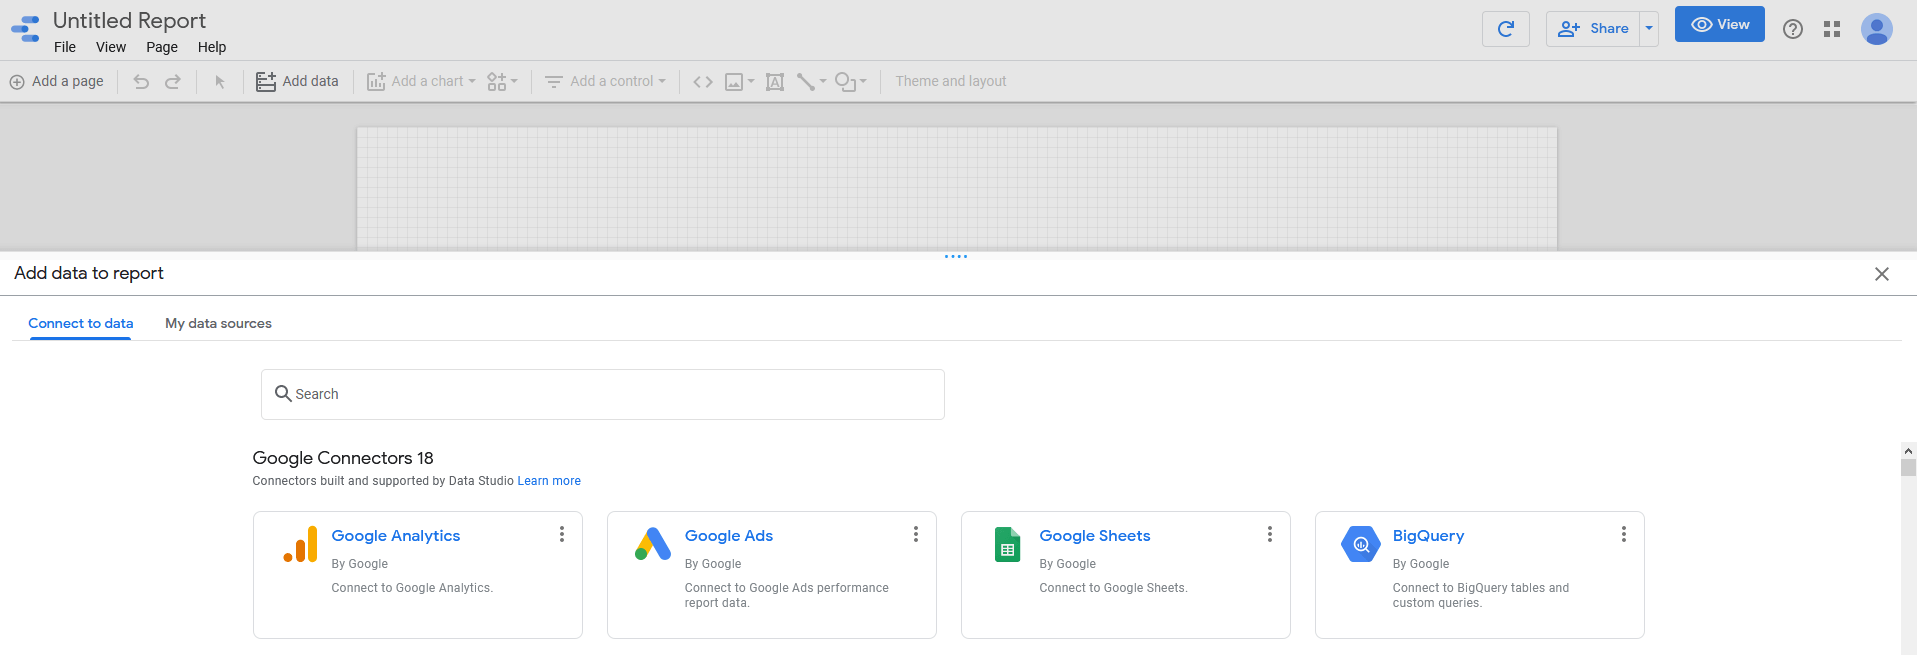Viewport: 1917px width, 655px height.
Task: Click the undo arrow icon
Action: coord(141,82)
